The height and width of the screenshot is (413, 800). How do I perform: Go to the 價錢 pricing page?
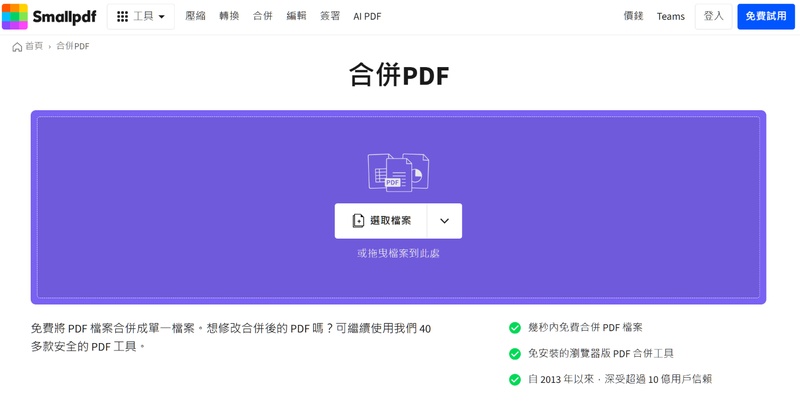coord(633,16)
